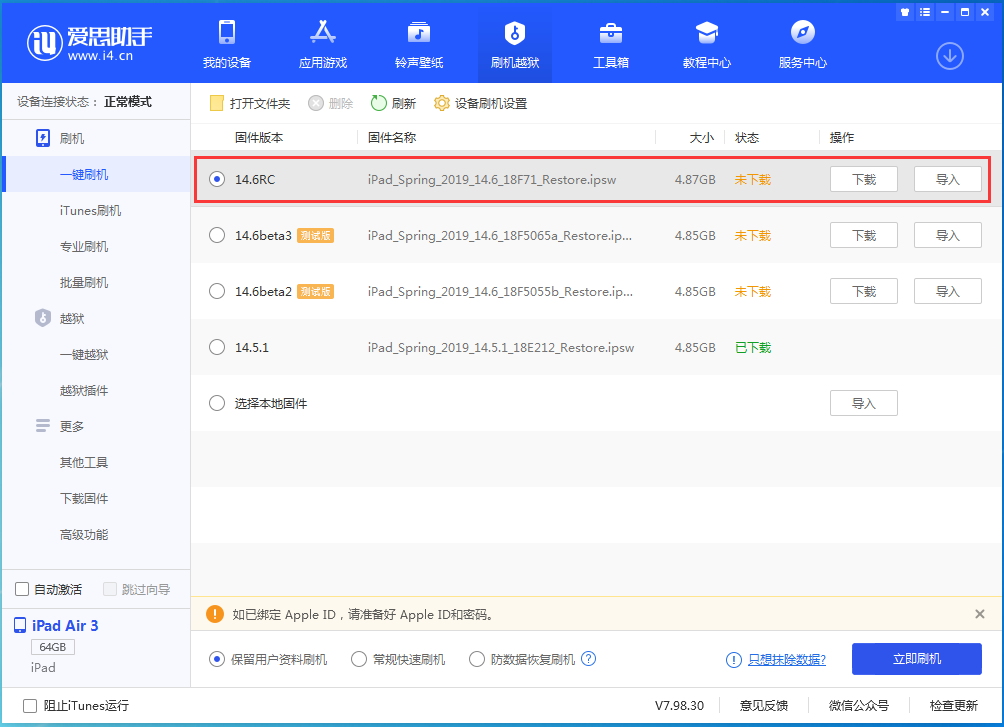Download the 14.6beta2 firmware
The width and height of the screenshot is (1004, 727).
(864, 291)
